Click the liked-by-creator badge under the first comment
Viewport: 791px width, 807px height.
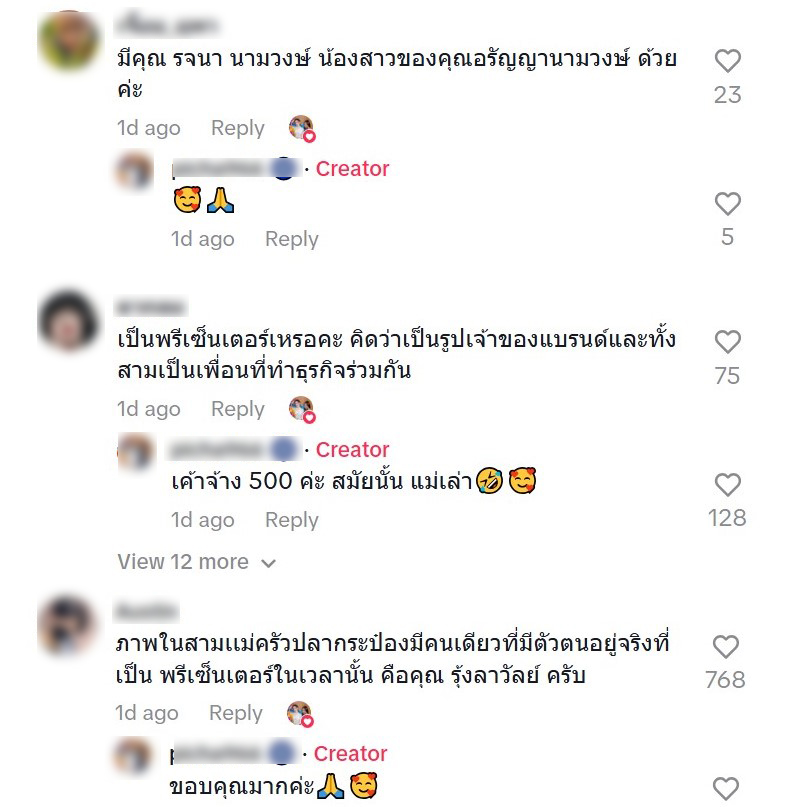[x=302, y=129]
